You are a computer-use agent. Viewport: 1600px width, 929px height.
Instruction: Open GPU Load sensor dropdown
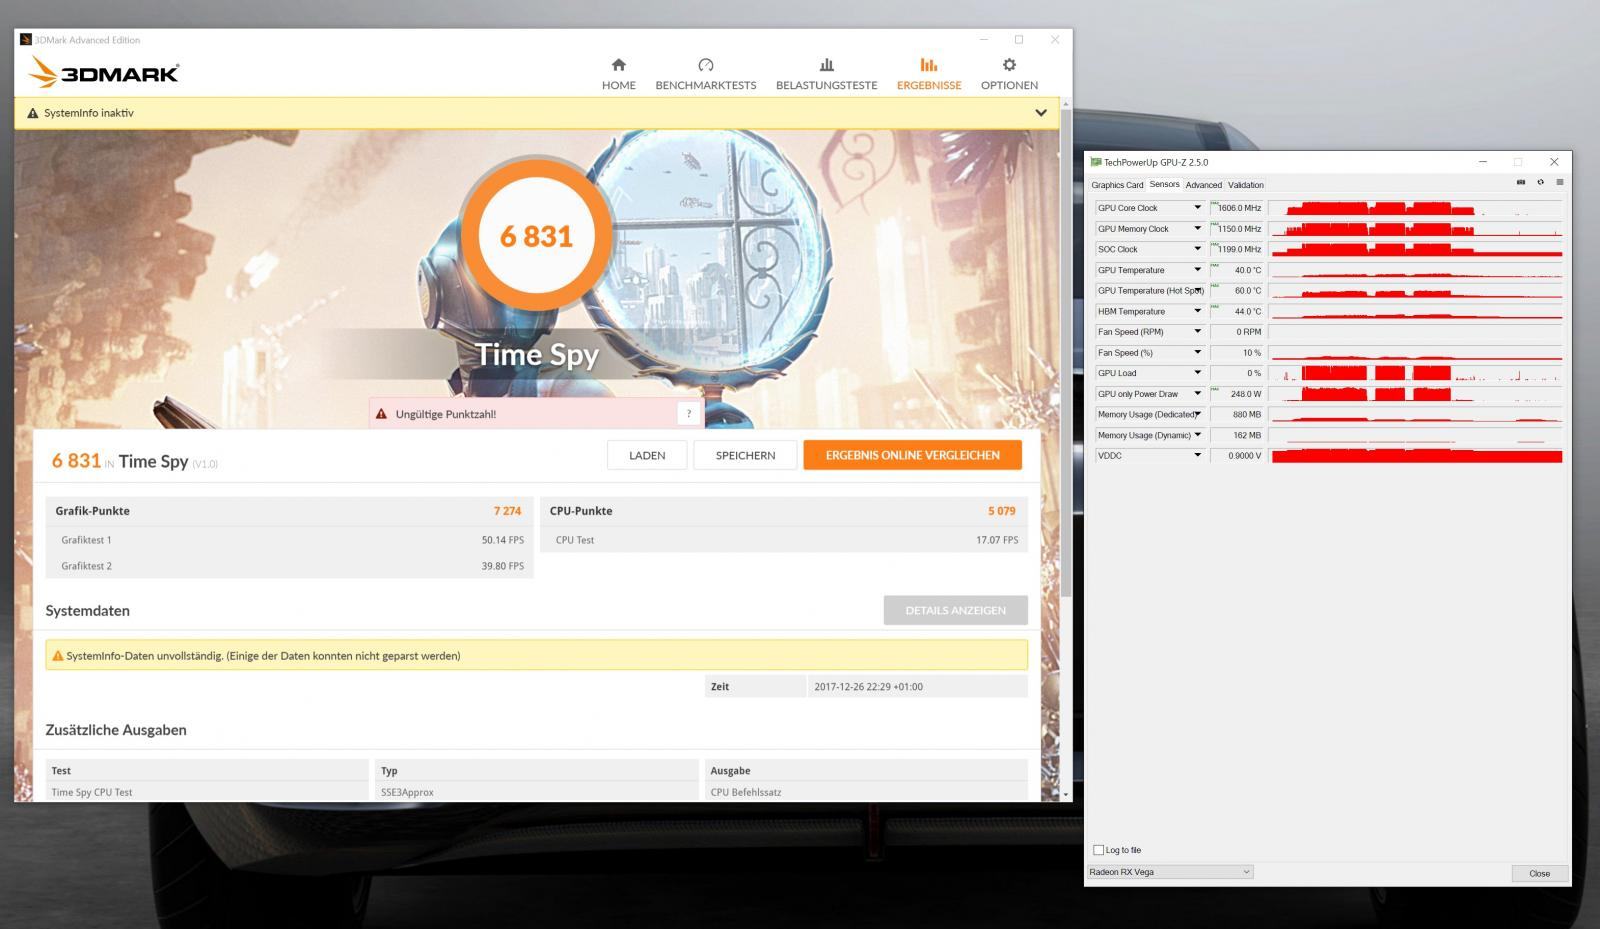(1197, 373)
